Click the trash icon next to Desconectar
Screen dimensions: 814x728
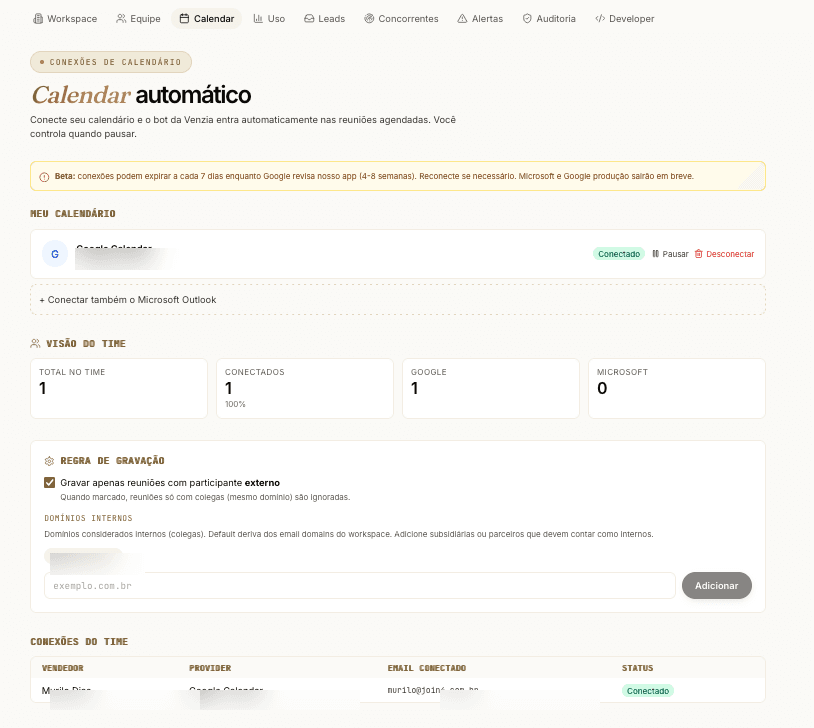699,254
